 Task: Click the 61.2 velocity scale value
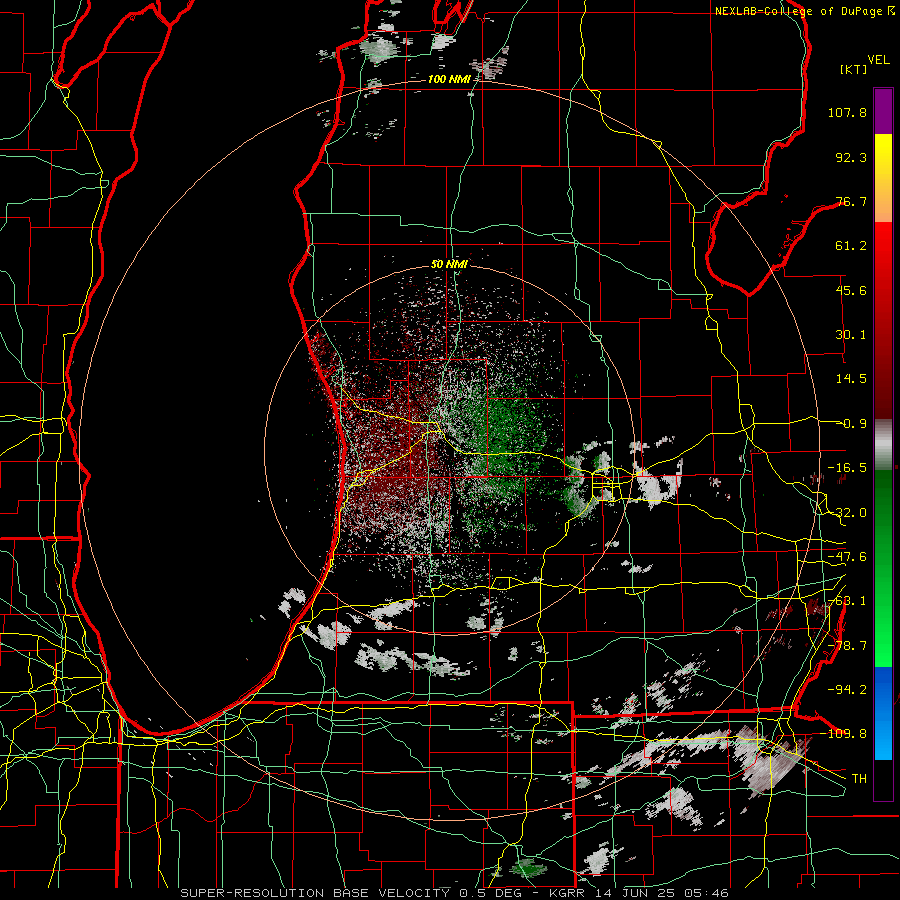tap(851, 246)
